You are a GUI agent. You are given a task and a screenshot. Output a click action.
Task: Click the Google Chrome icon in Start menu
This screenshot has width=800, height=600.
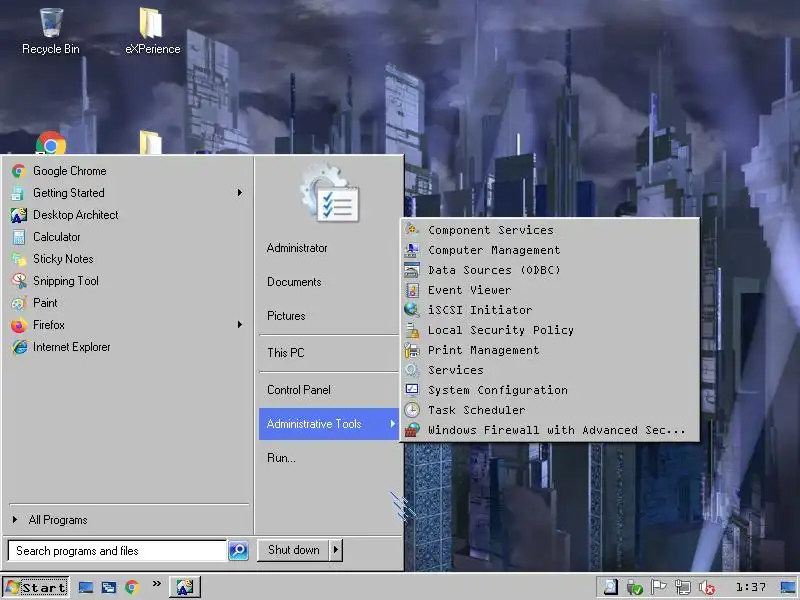pyautogui.click(x=19, y=171)
